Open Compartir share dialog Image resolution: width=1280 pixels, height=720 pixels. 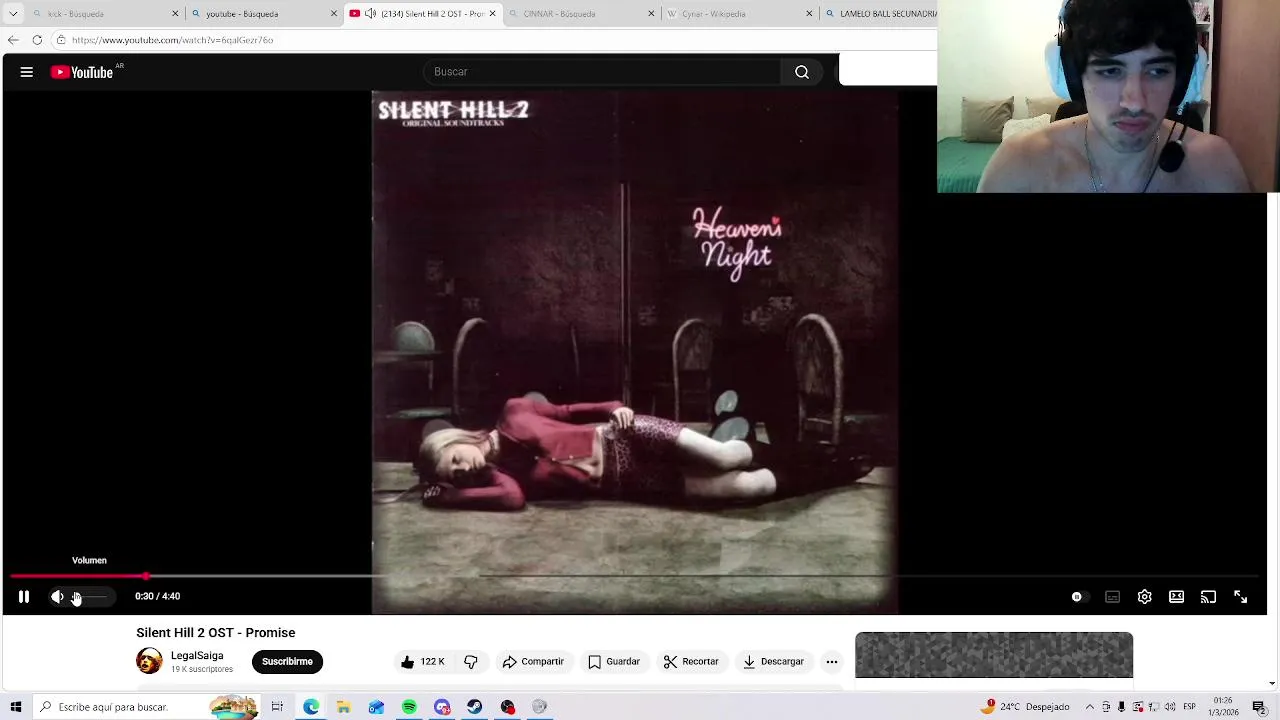click(533, 662)
